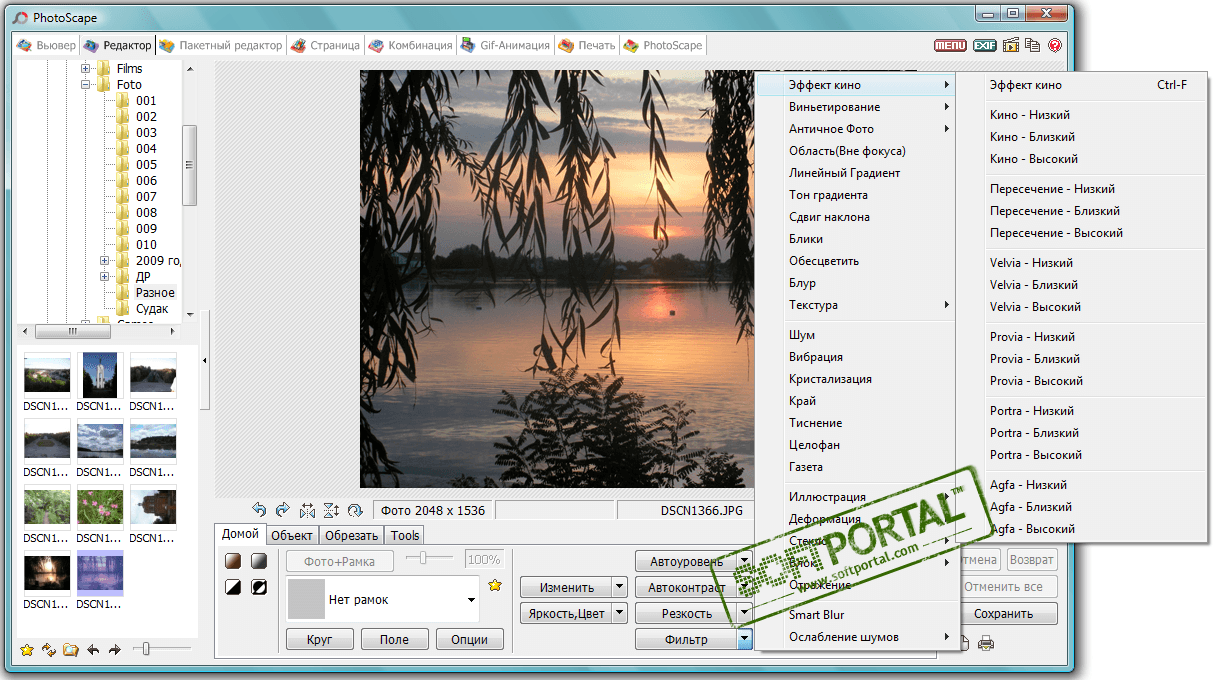Click the black-white diagonal triangle icon
Screen dimensions: 1216x680
(233, 587)
